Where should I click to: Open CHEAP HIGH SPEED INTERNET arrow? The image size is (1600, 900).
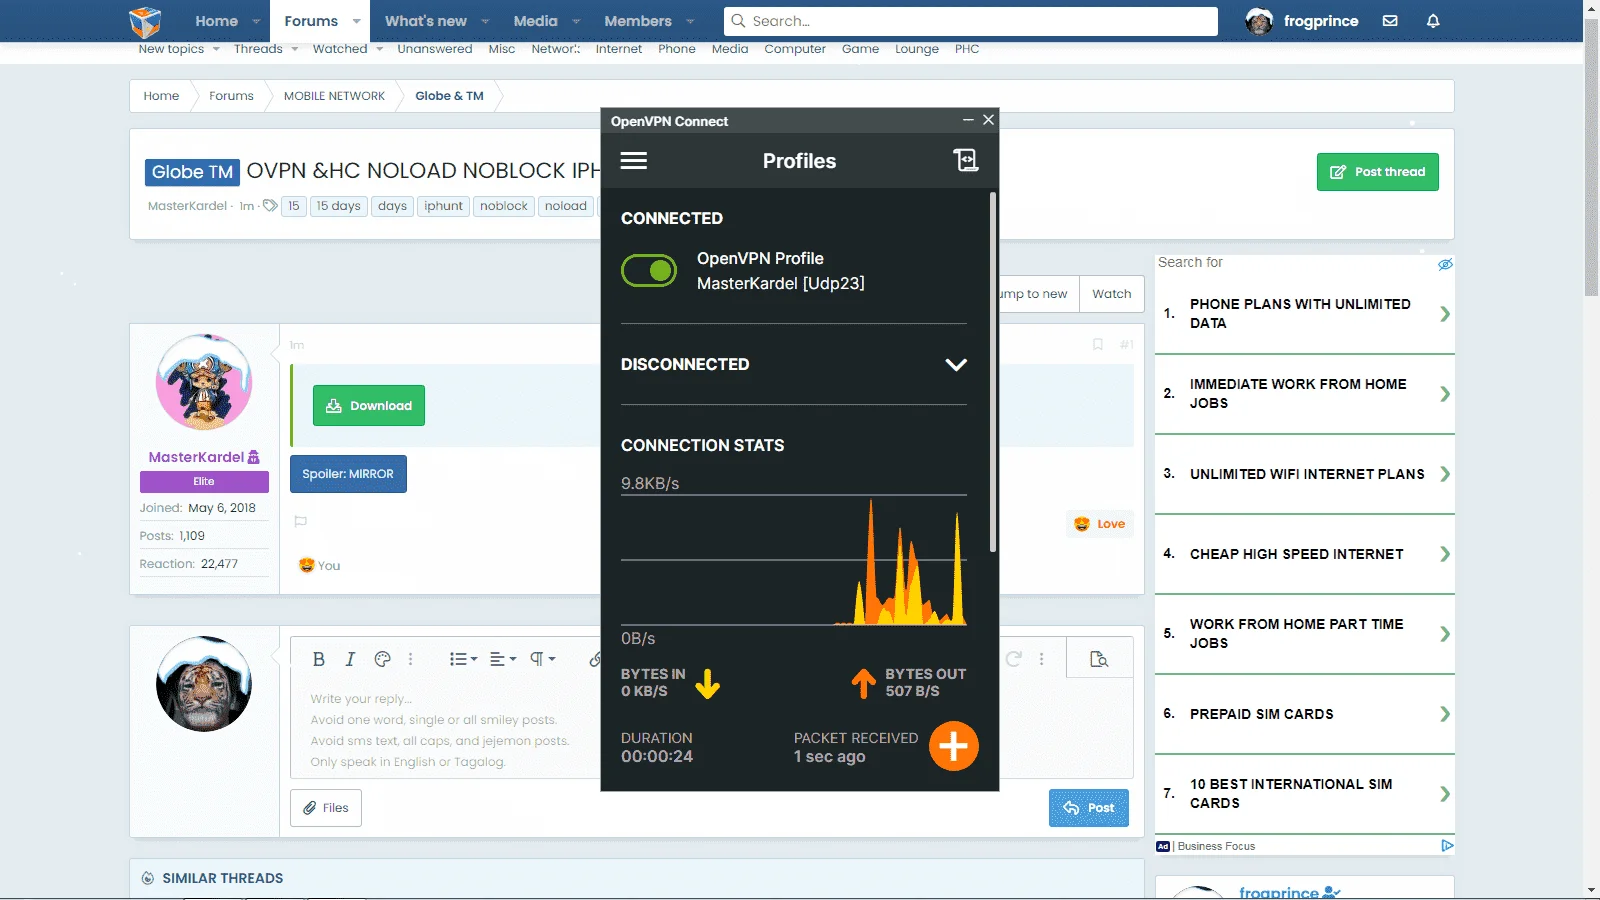(1445, 554)
